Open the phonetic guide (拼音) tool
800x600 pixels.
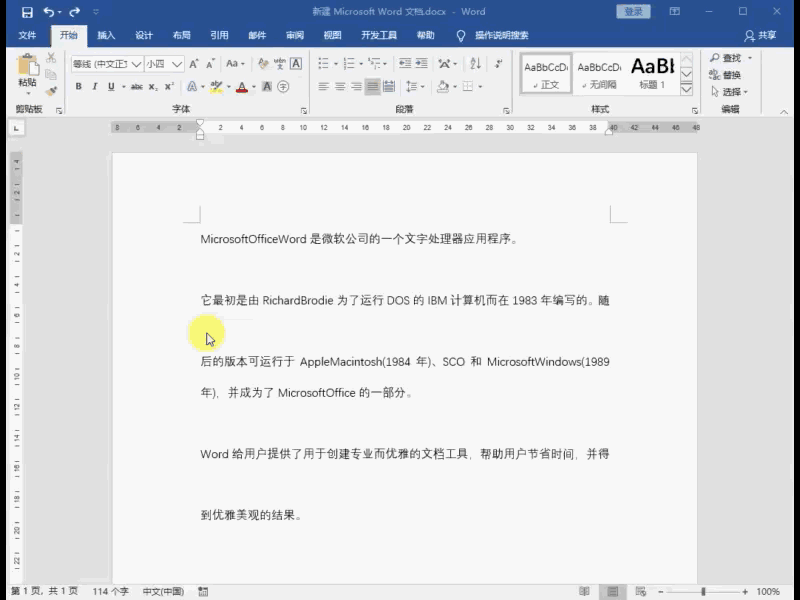pos(280,64)
